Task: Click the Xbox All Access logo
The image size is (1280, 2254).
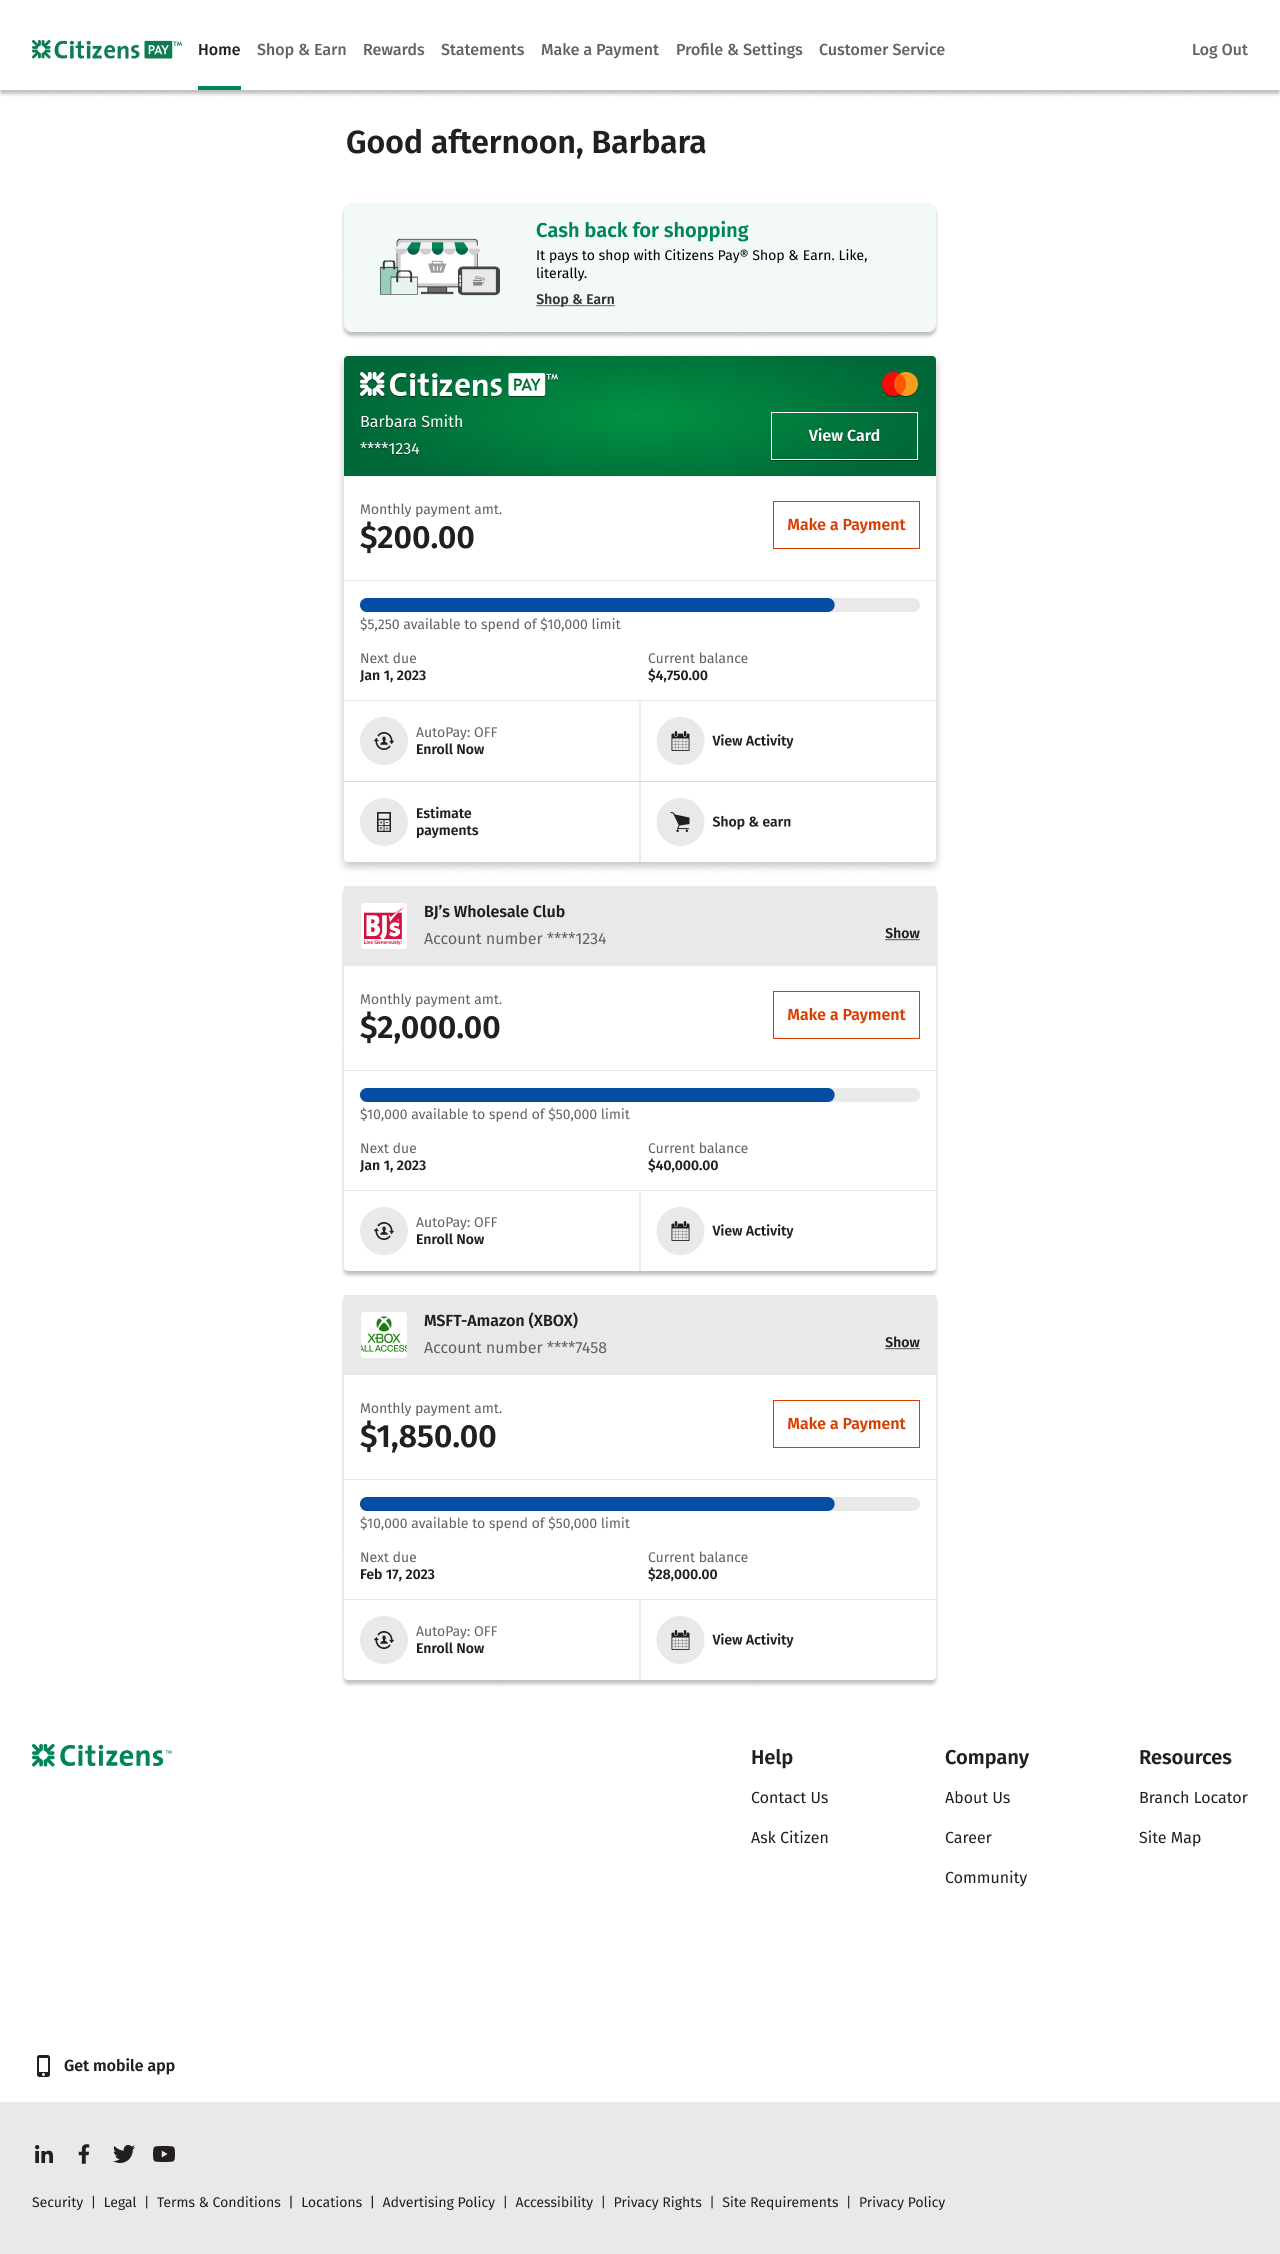Action: [x=384, y=1335]
